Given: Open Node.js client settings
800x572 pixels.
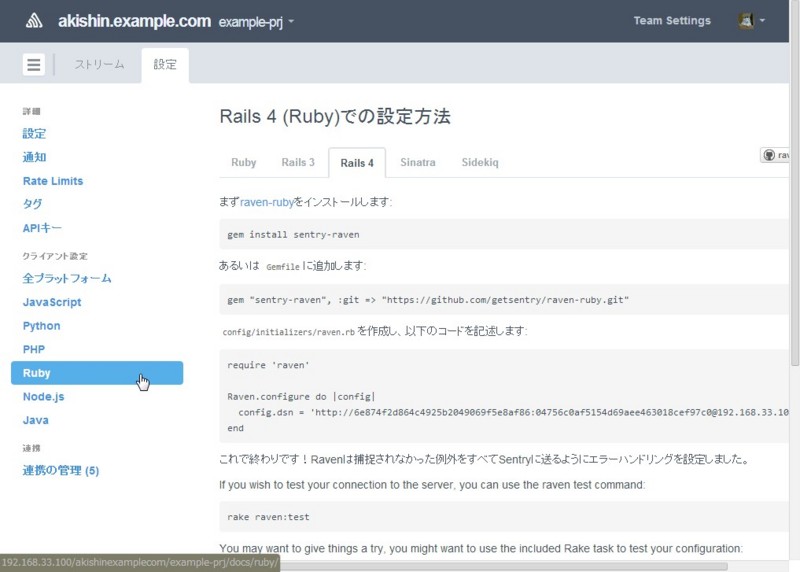Looking at the screenshot, I should [43, 397].
